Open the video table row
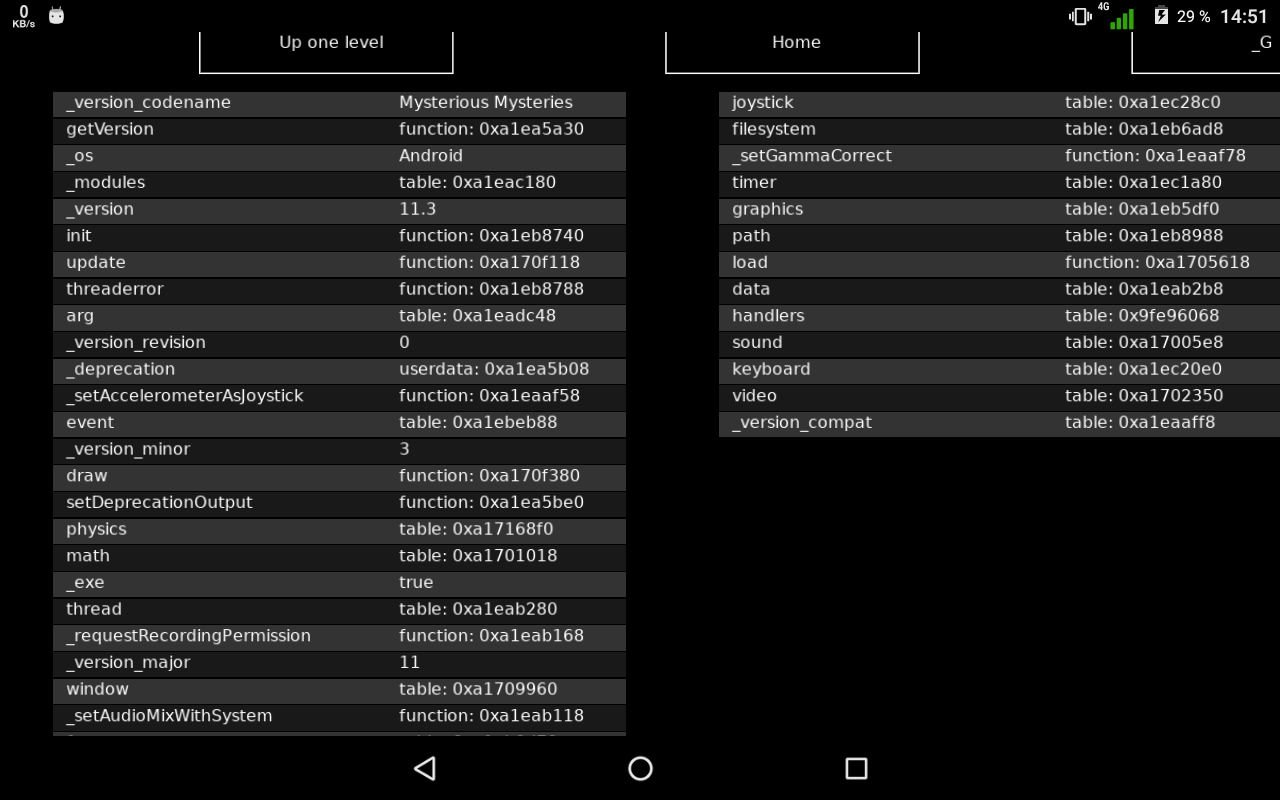 pyautogui.click(x=999, y=396)
